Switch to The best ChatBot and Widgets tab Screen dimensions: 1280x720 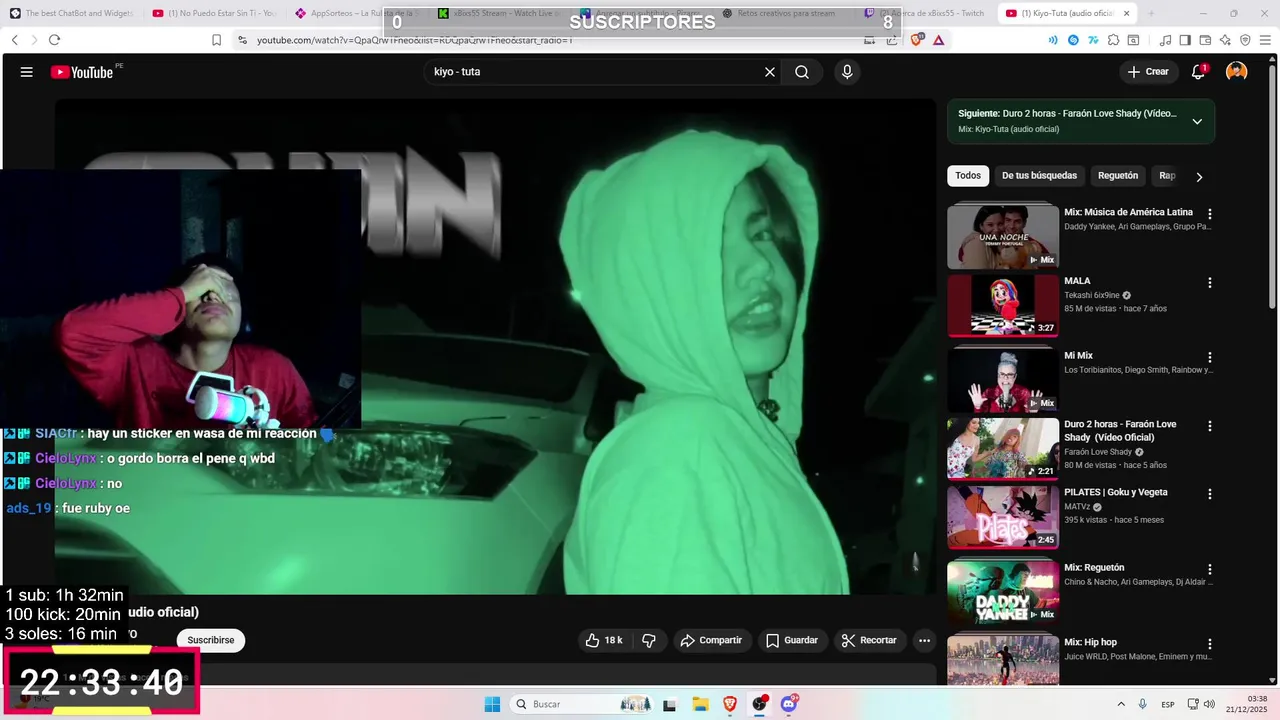[72, 13]
